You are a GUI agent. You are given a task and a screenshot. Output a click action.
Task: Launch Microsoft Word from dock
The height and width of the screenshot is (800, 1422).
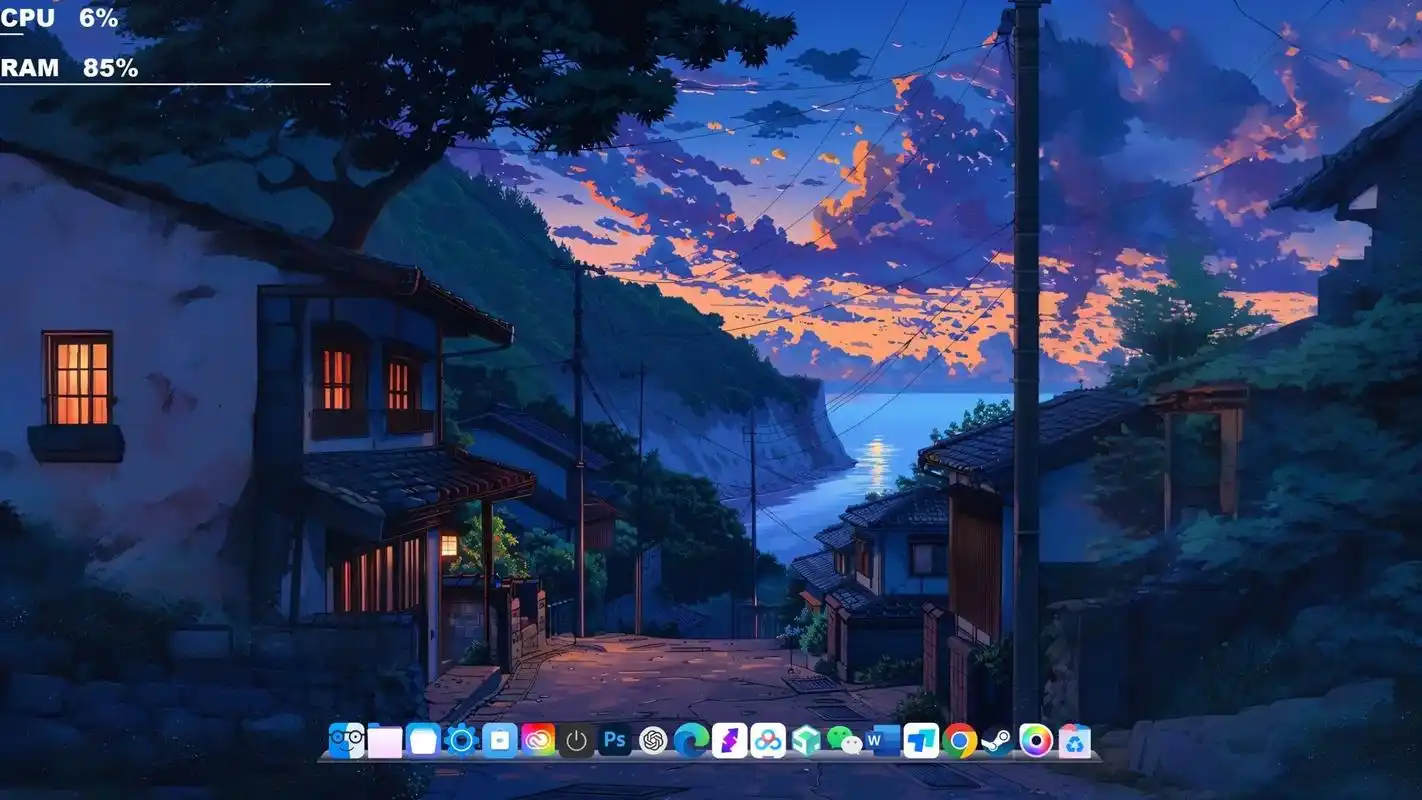click(x=883, y=741)
